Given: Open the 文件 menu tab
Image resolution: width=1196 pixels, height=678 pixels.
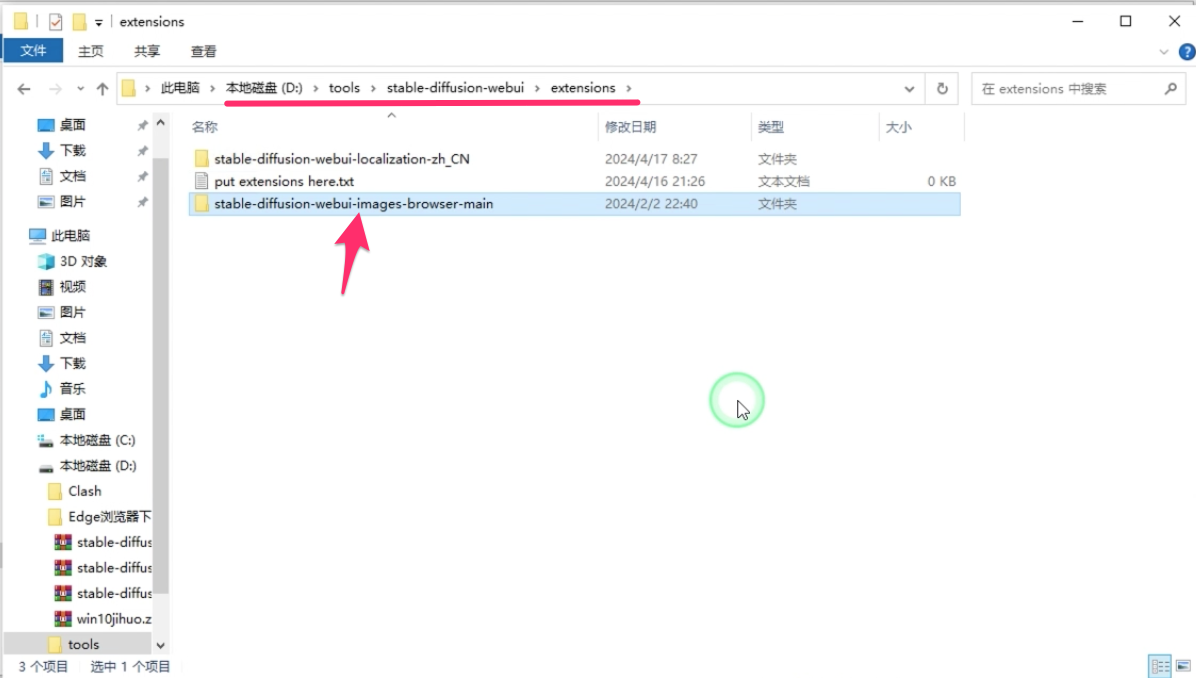Looking at the screenshot, I should pyautogui.click(x=33, y=50).
